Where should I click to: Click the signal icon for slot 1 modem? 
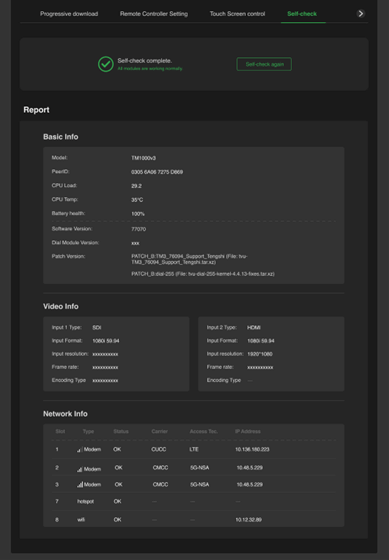click(x=80, y=450)
